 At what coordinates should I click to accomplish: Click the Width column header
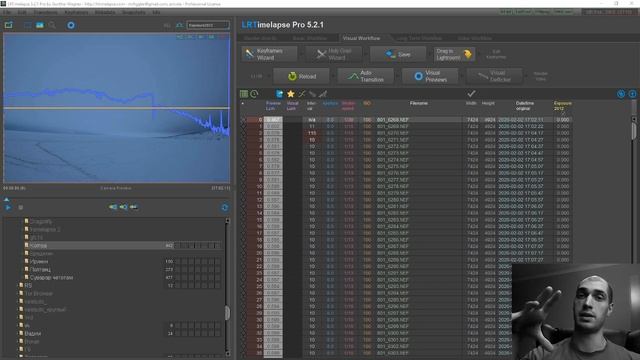point(471,103)
